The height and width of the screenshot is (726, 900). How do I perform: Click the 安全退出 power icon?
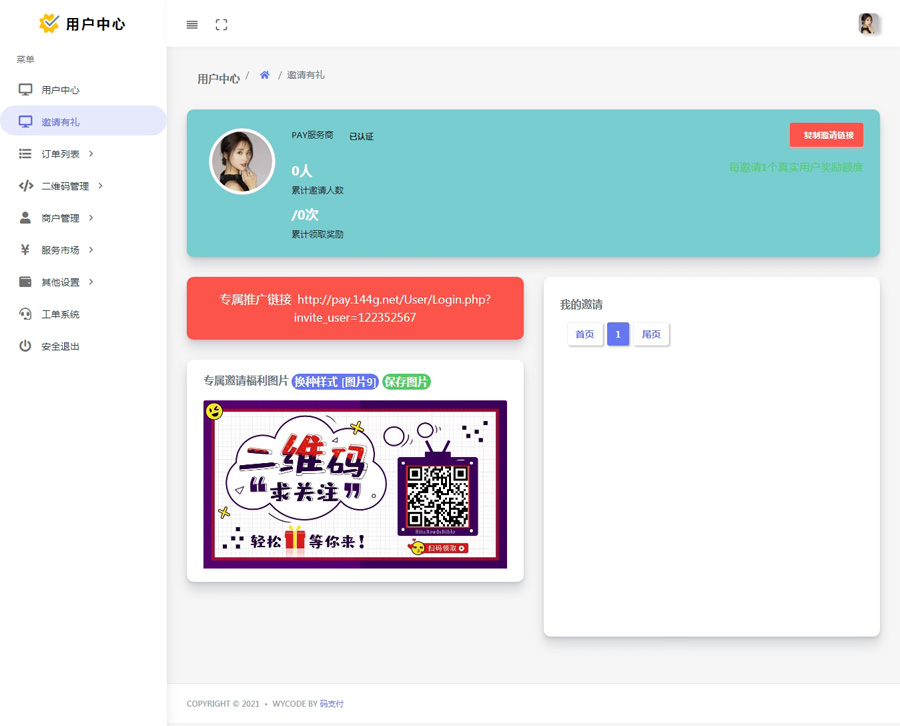(25, 346)
